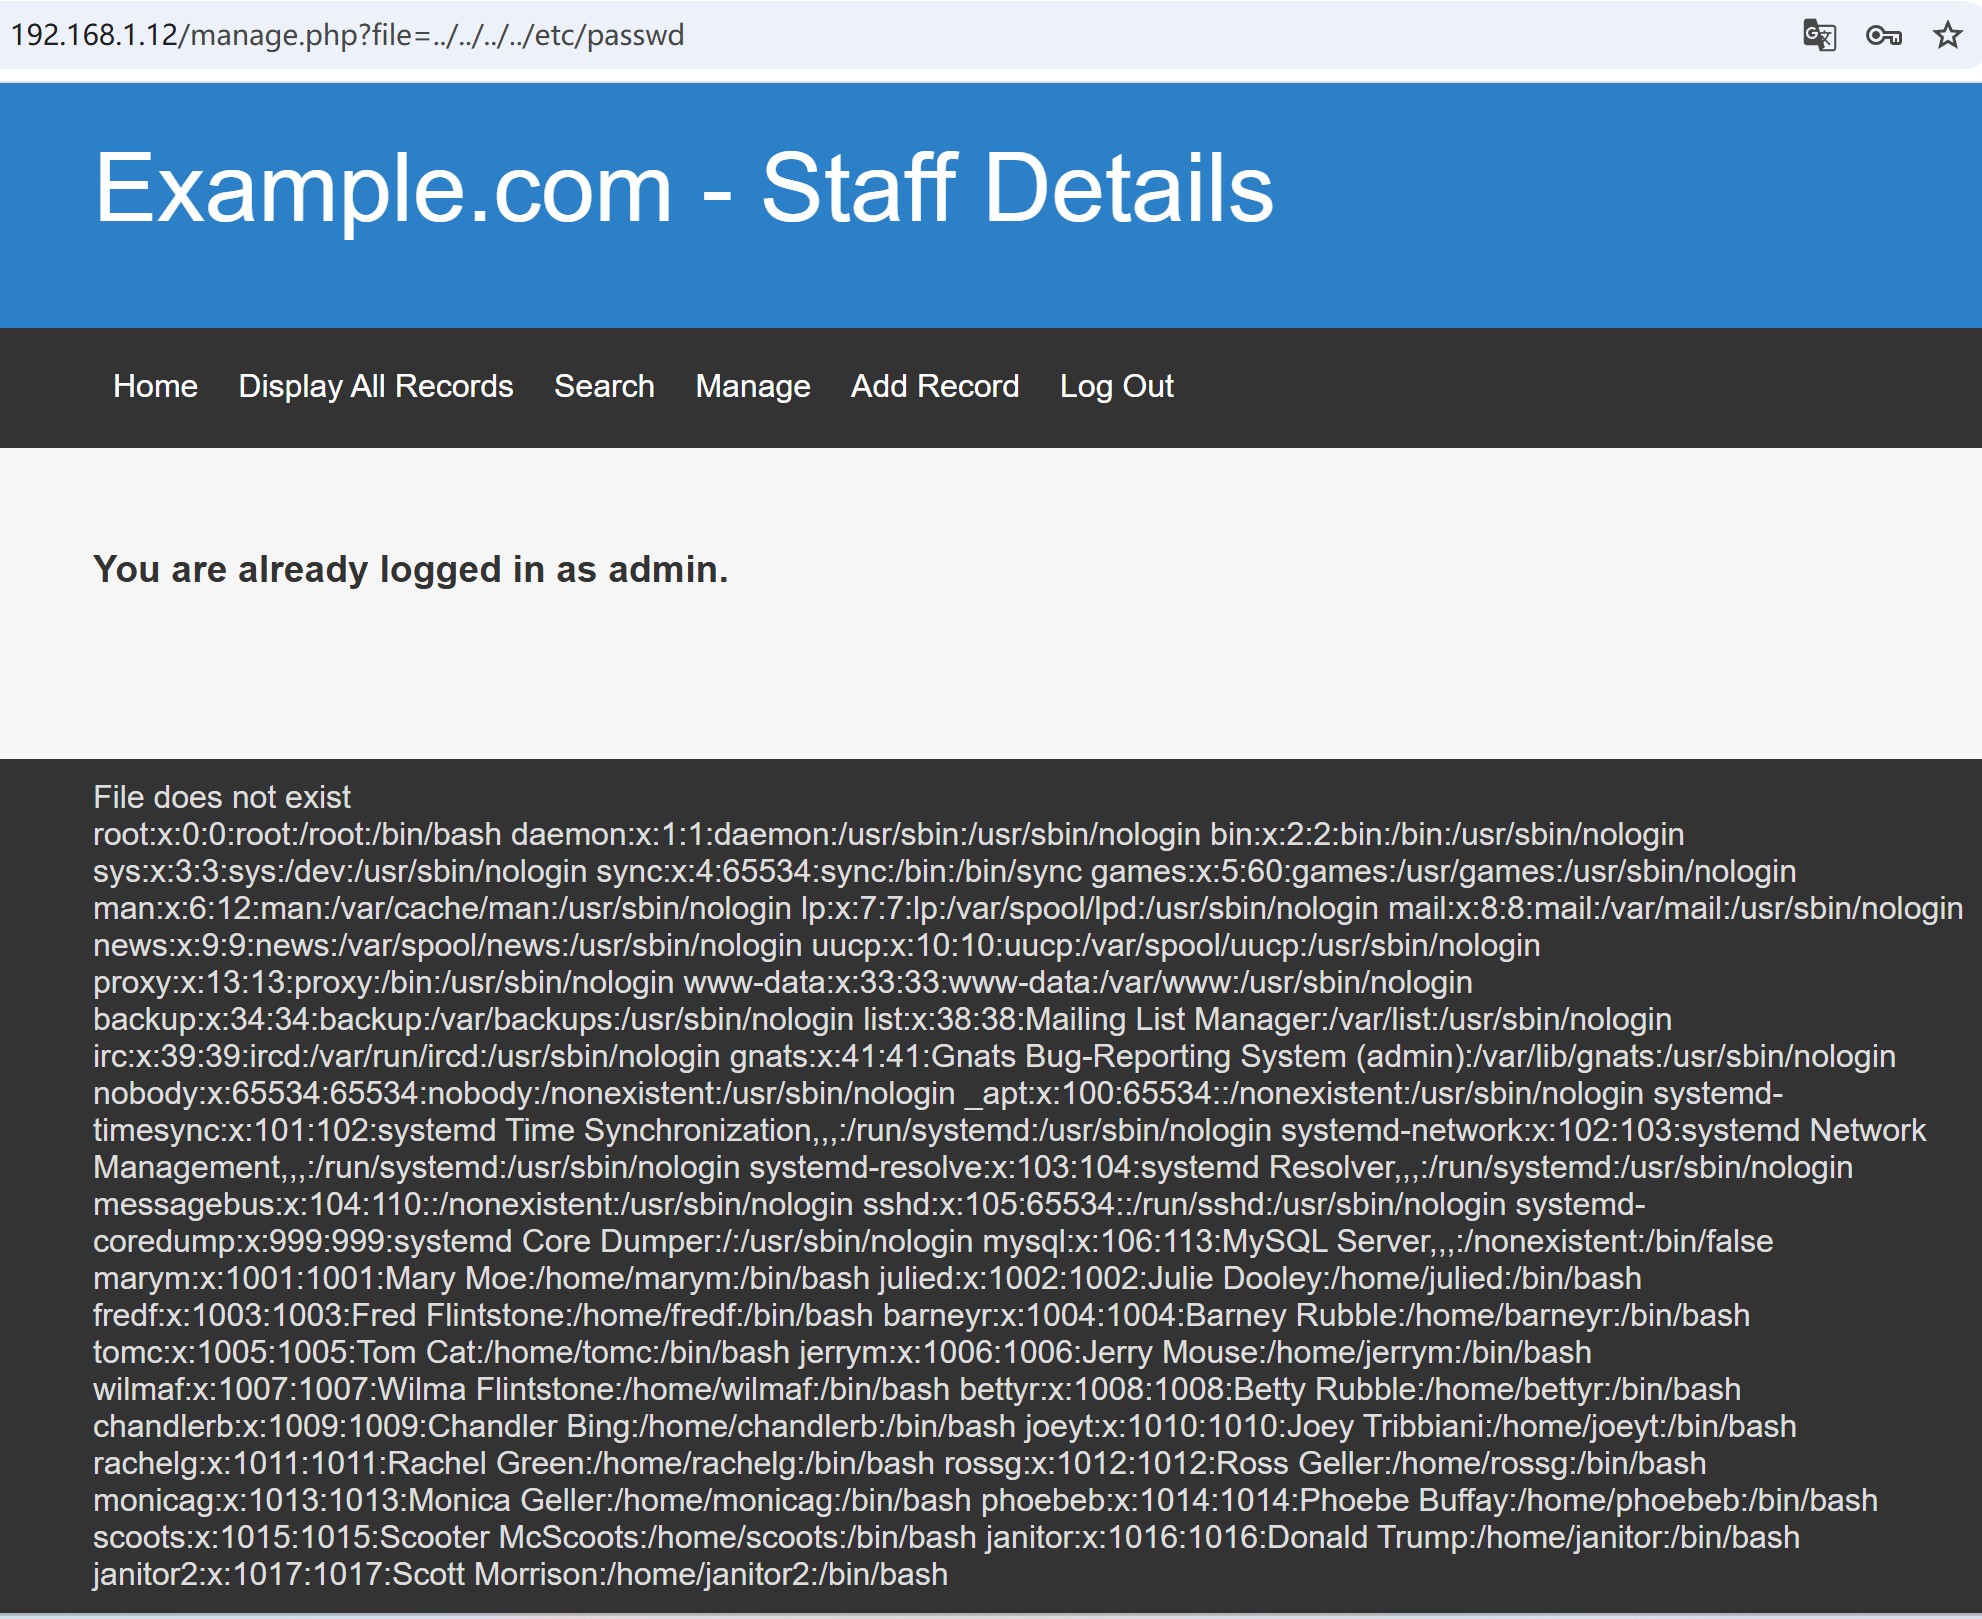Screen dimensions: 1982x1619
Task: Open saved passwords key icon
Action: click(1883, 36)
